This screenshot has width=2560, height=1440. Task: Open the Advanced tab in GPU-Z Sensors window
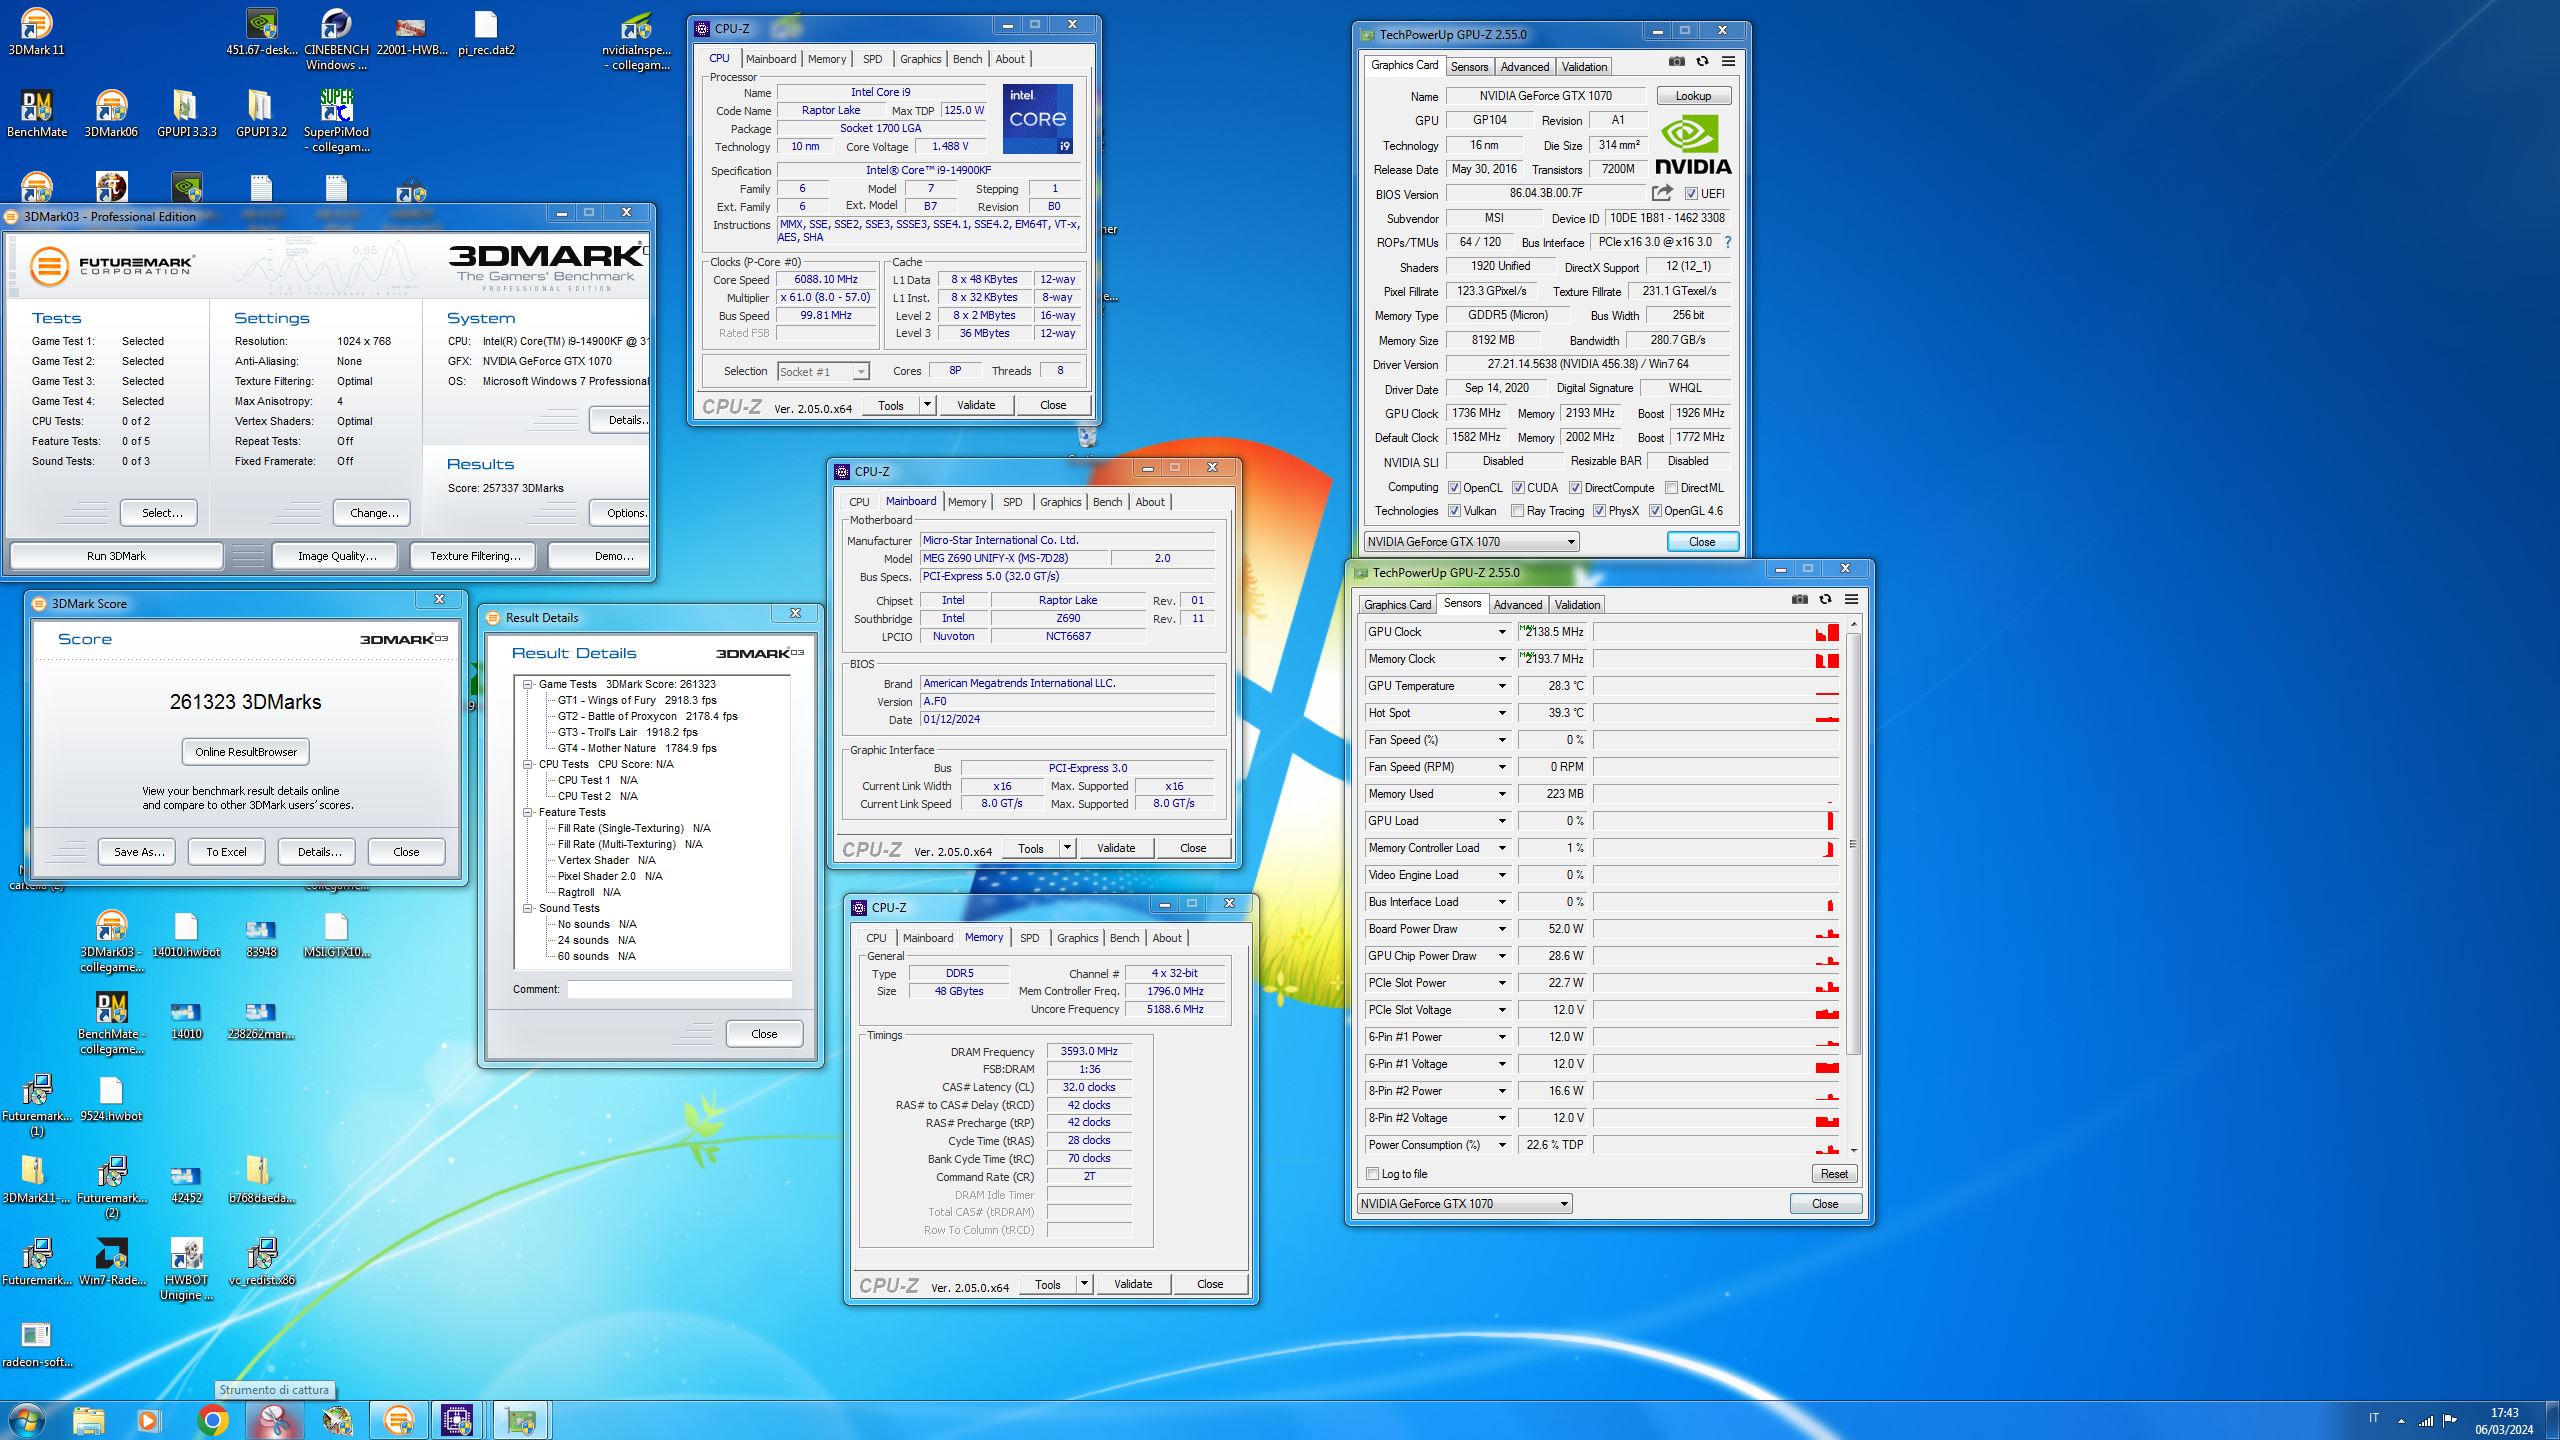[1517, 605]
